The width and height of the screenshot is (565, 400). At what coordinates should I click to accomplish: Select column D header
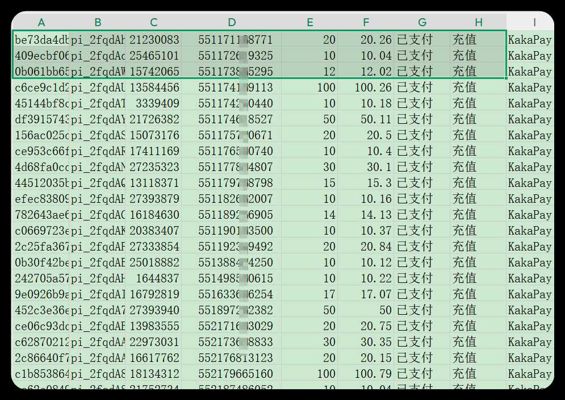232,22
